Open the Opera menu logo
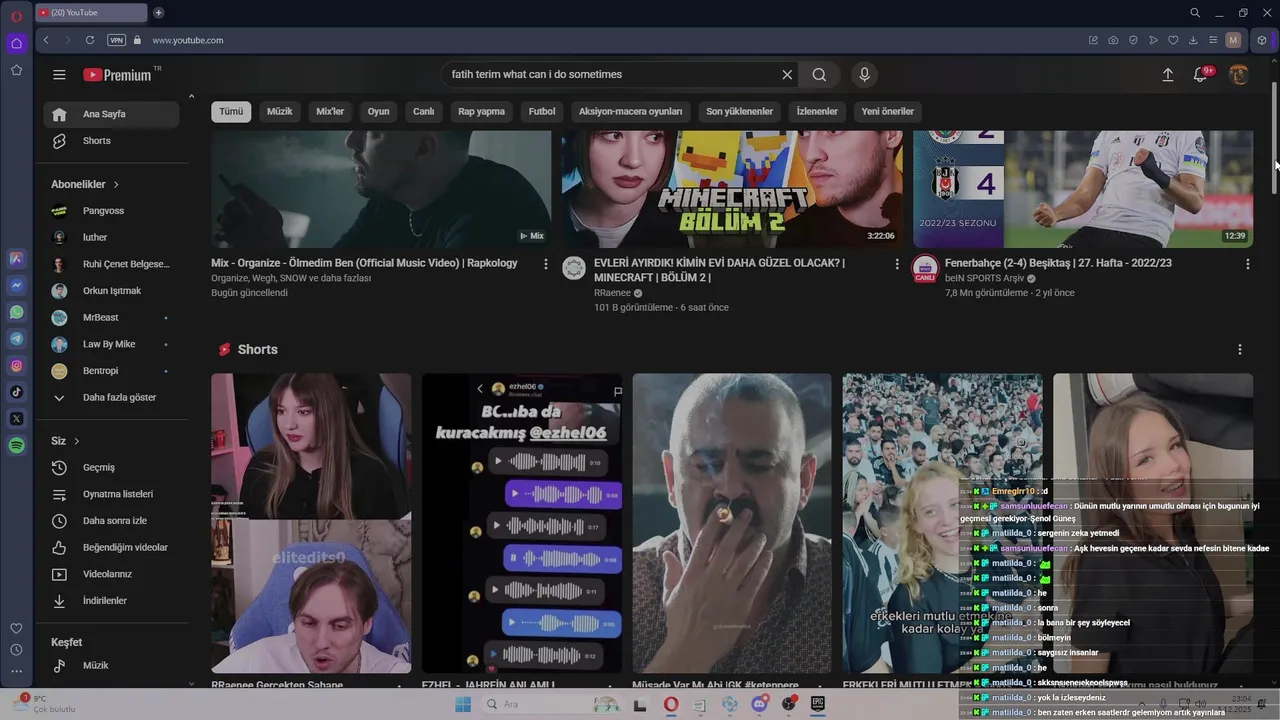The width and height of the screenshot is (1280, 720). (x=16, y=16)
